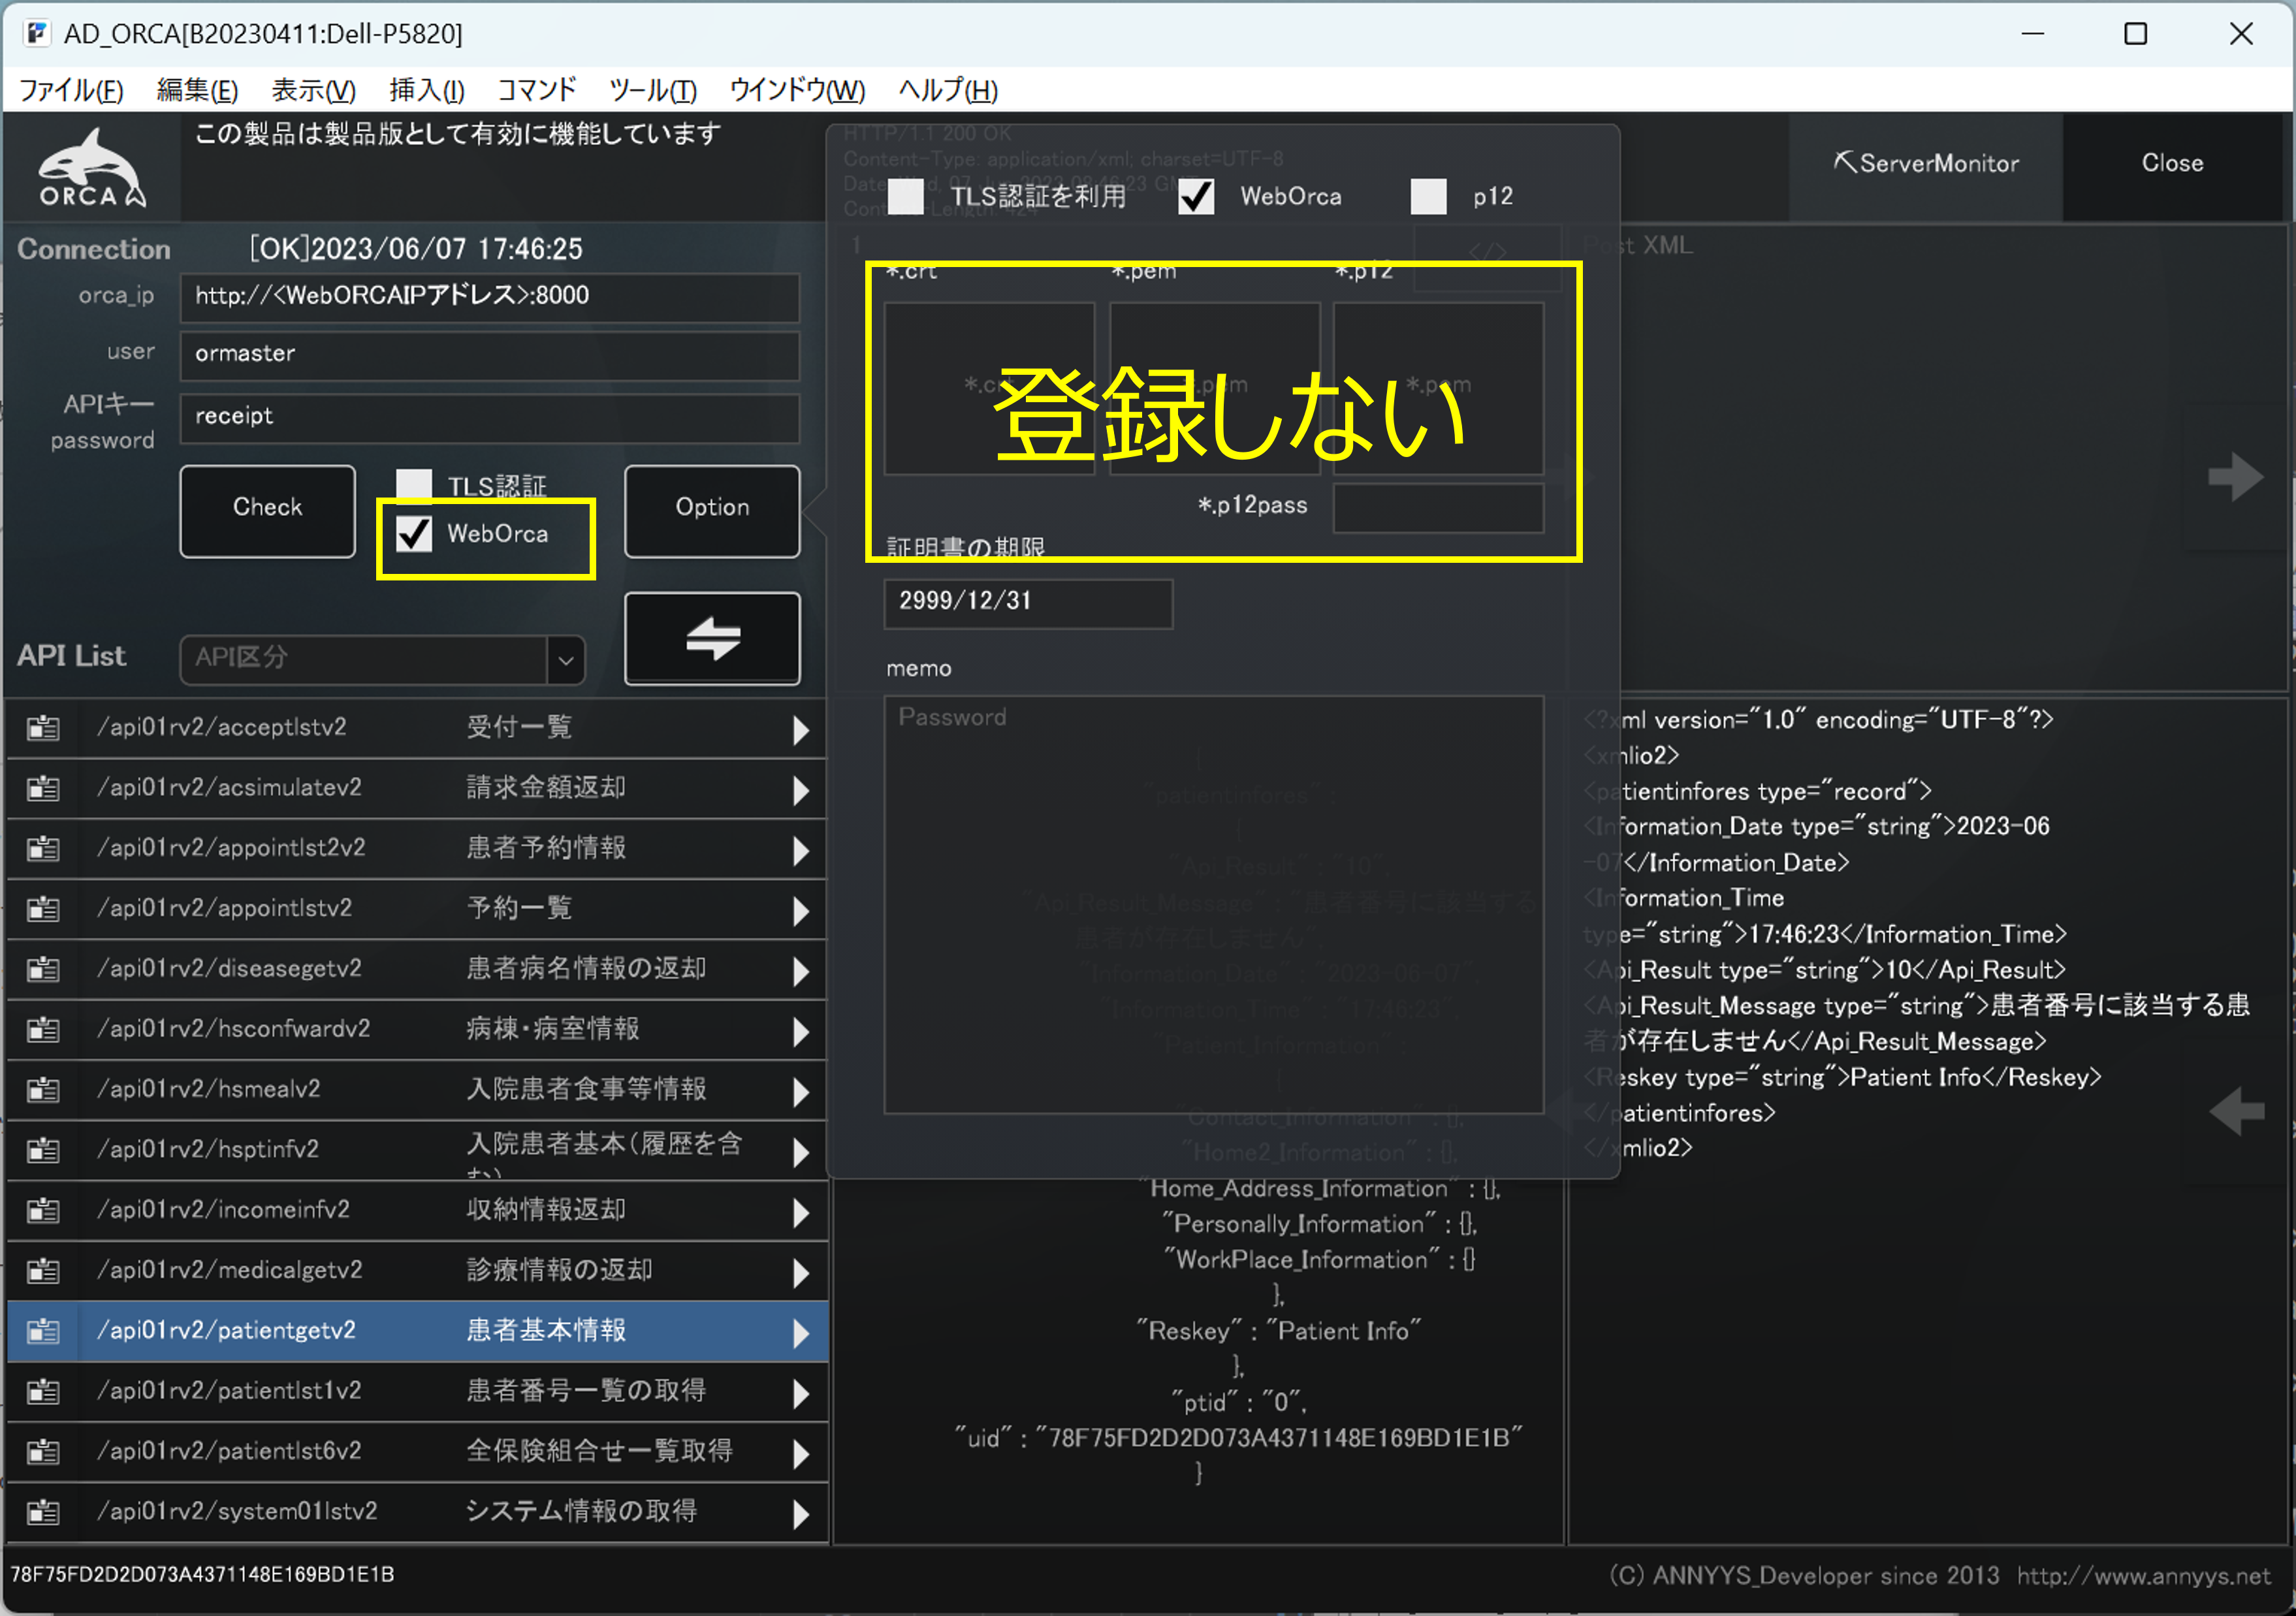The height and width of the screenshot is (1616, 2296).
Task: Click the icon for /api01rv2/medicalgetv2 row
Action: click(x=43, y=1271)
